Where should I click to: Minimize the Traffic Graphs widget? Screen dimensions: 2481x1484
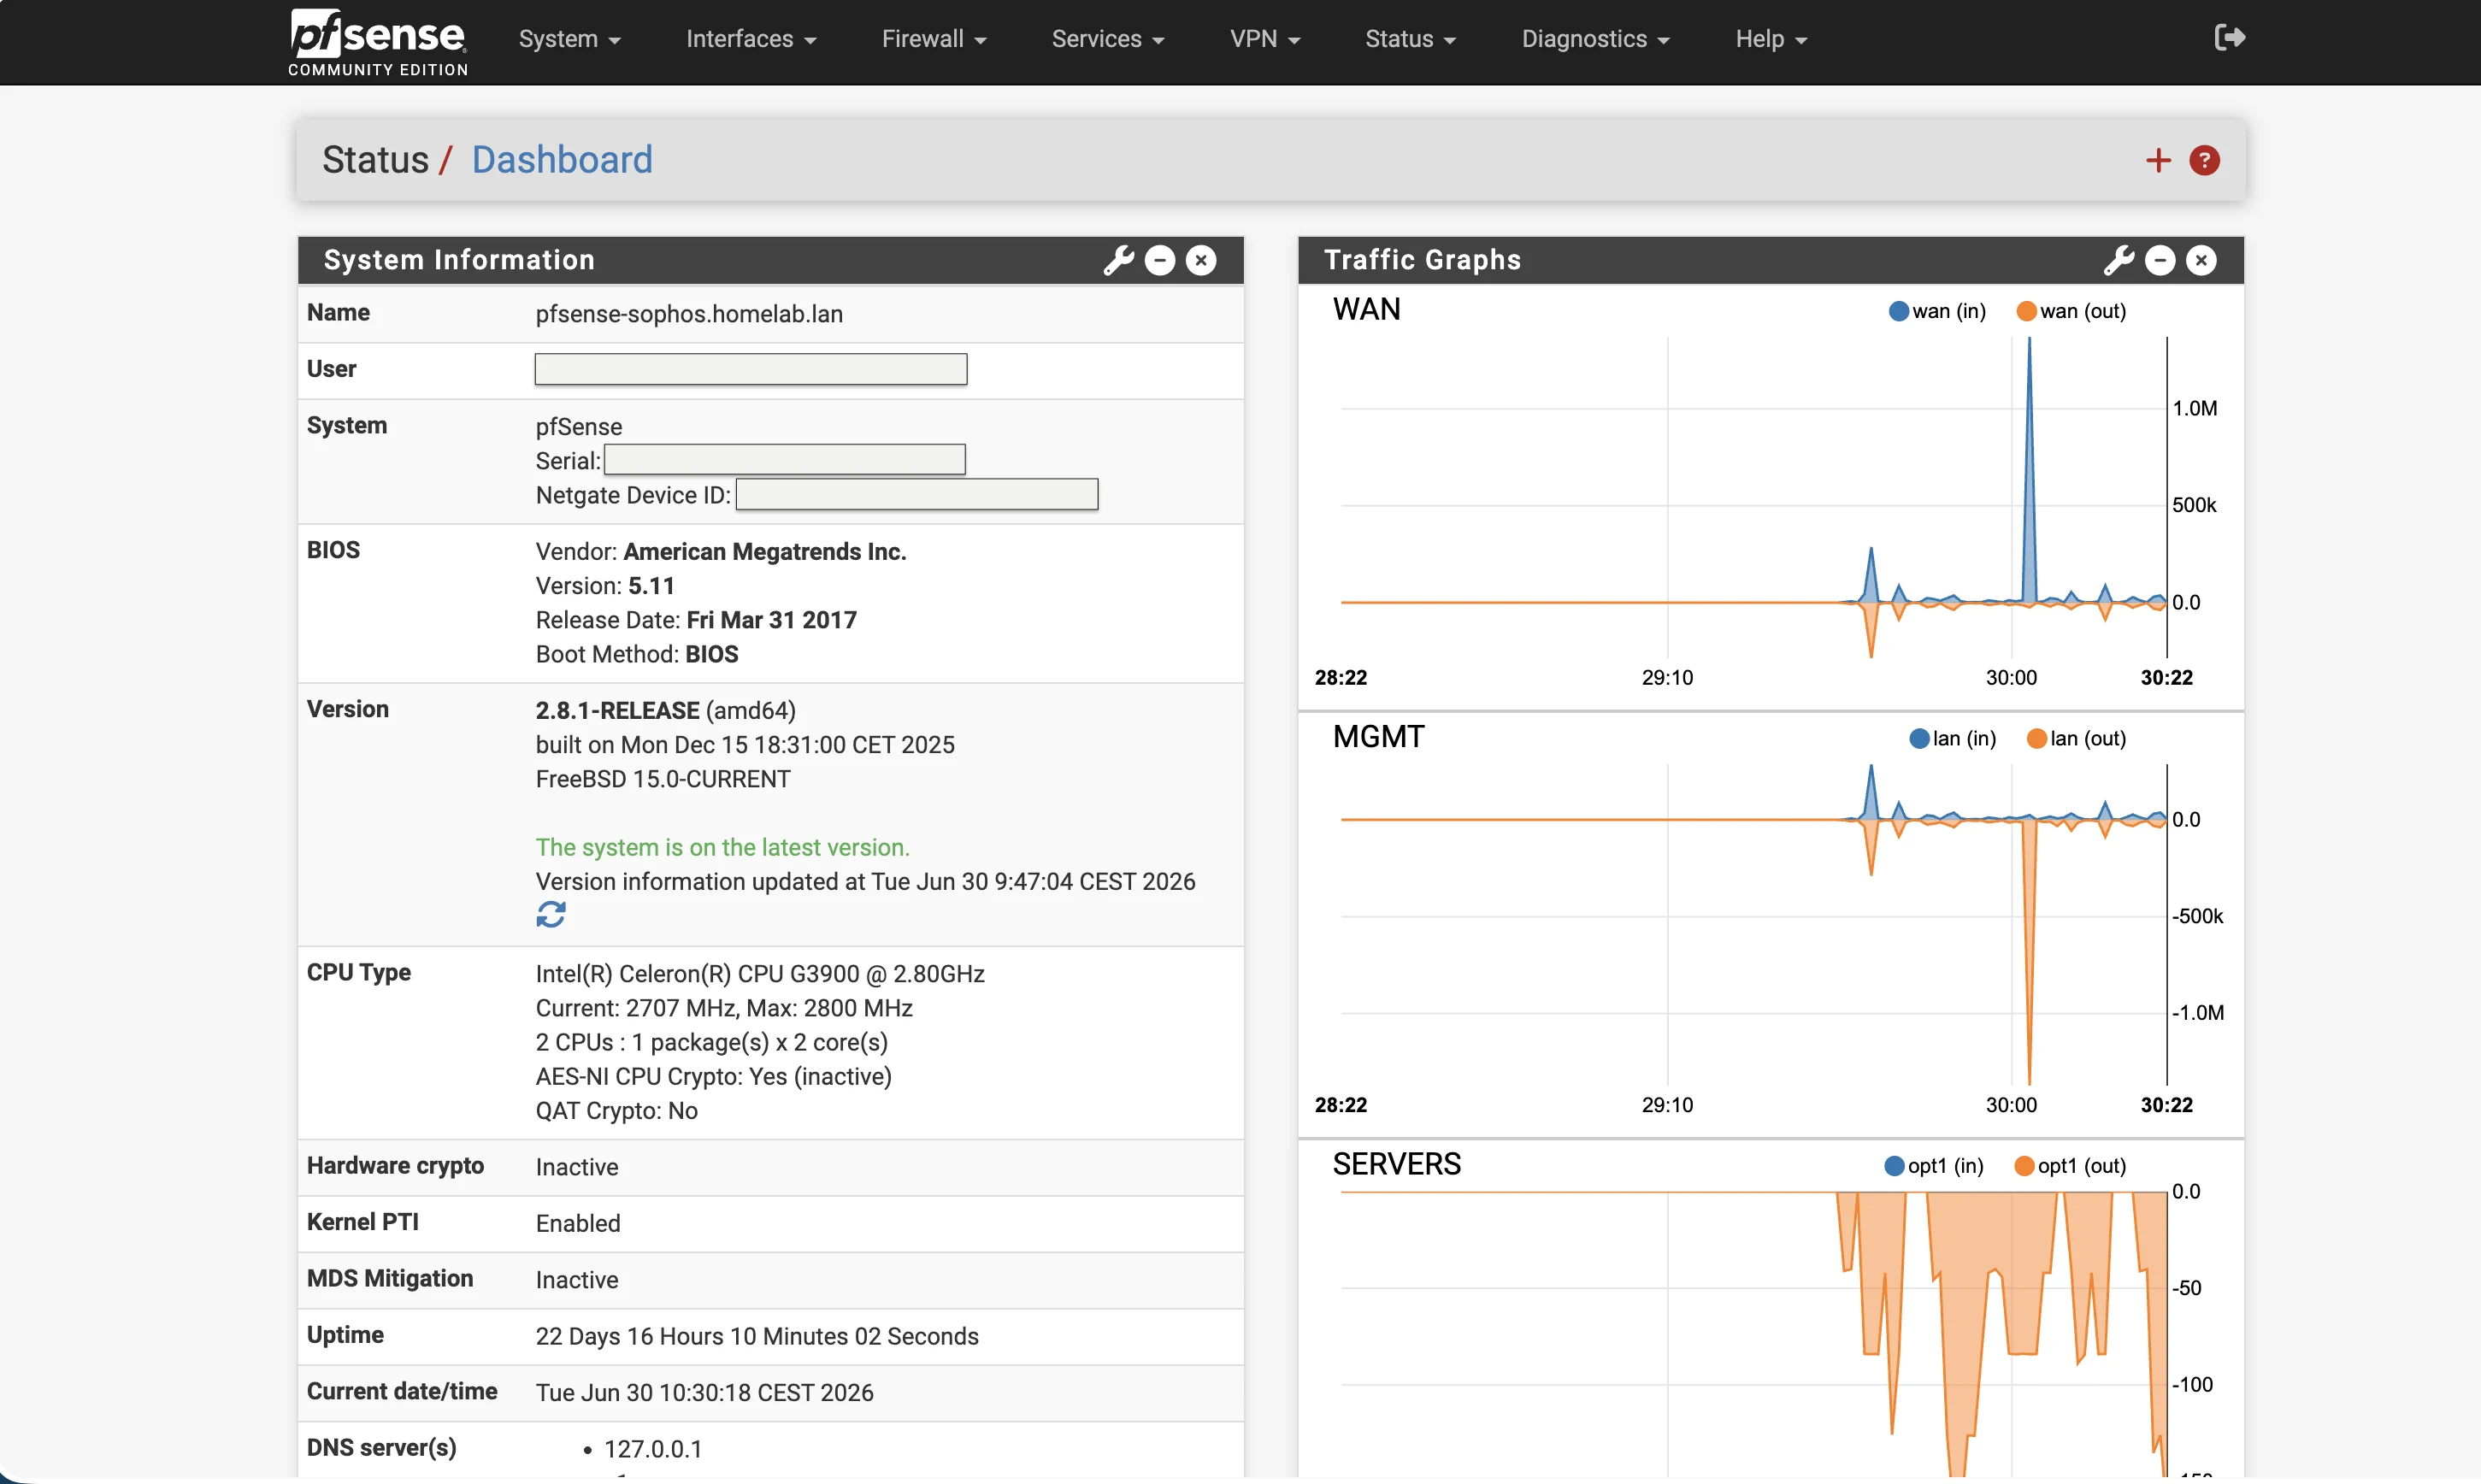(x=2160, y=260)
